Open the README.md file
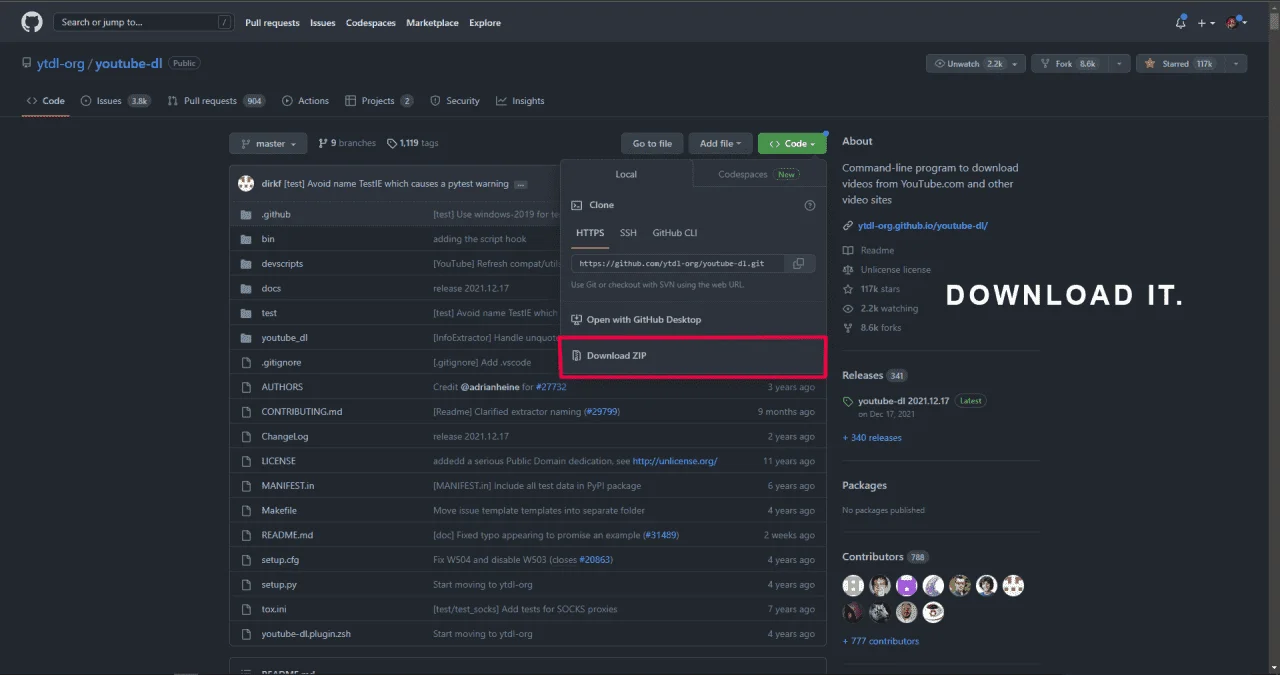Image resolution: width=1280 pixels, height=675 pixels. [287, 535]
